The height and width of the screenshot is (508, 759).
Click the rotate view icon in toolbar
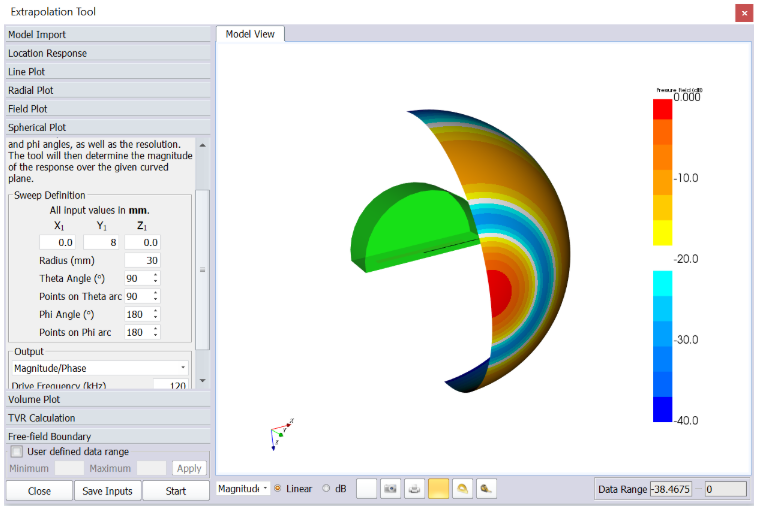tap(462, 489)
